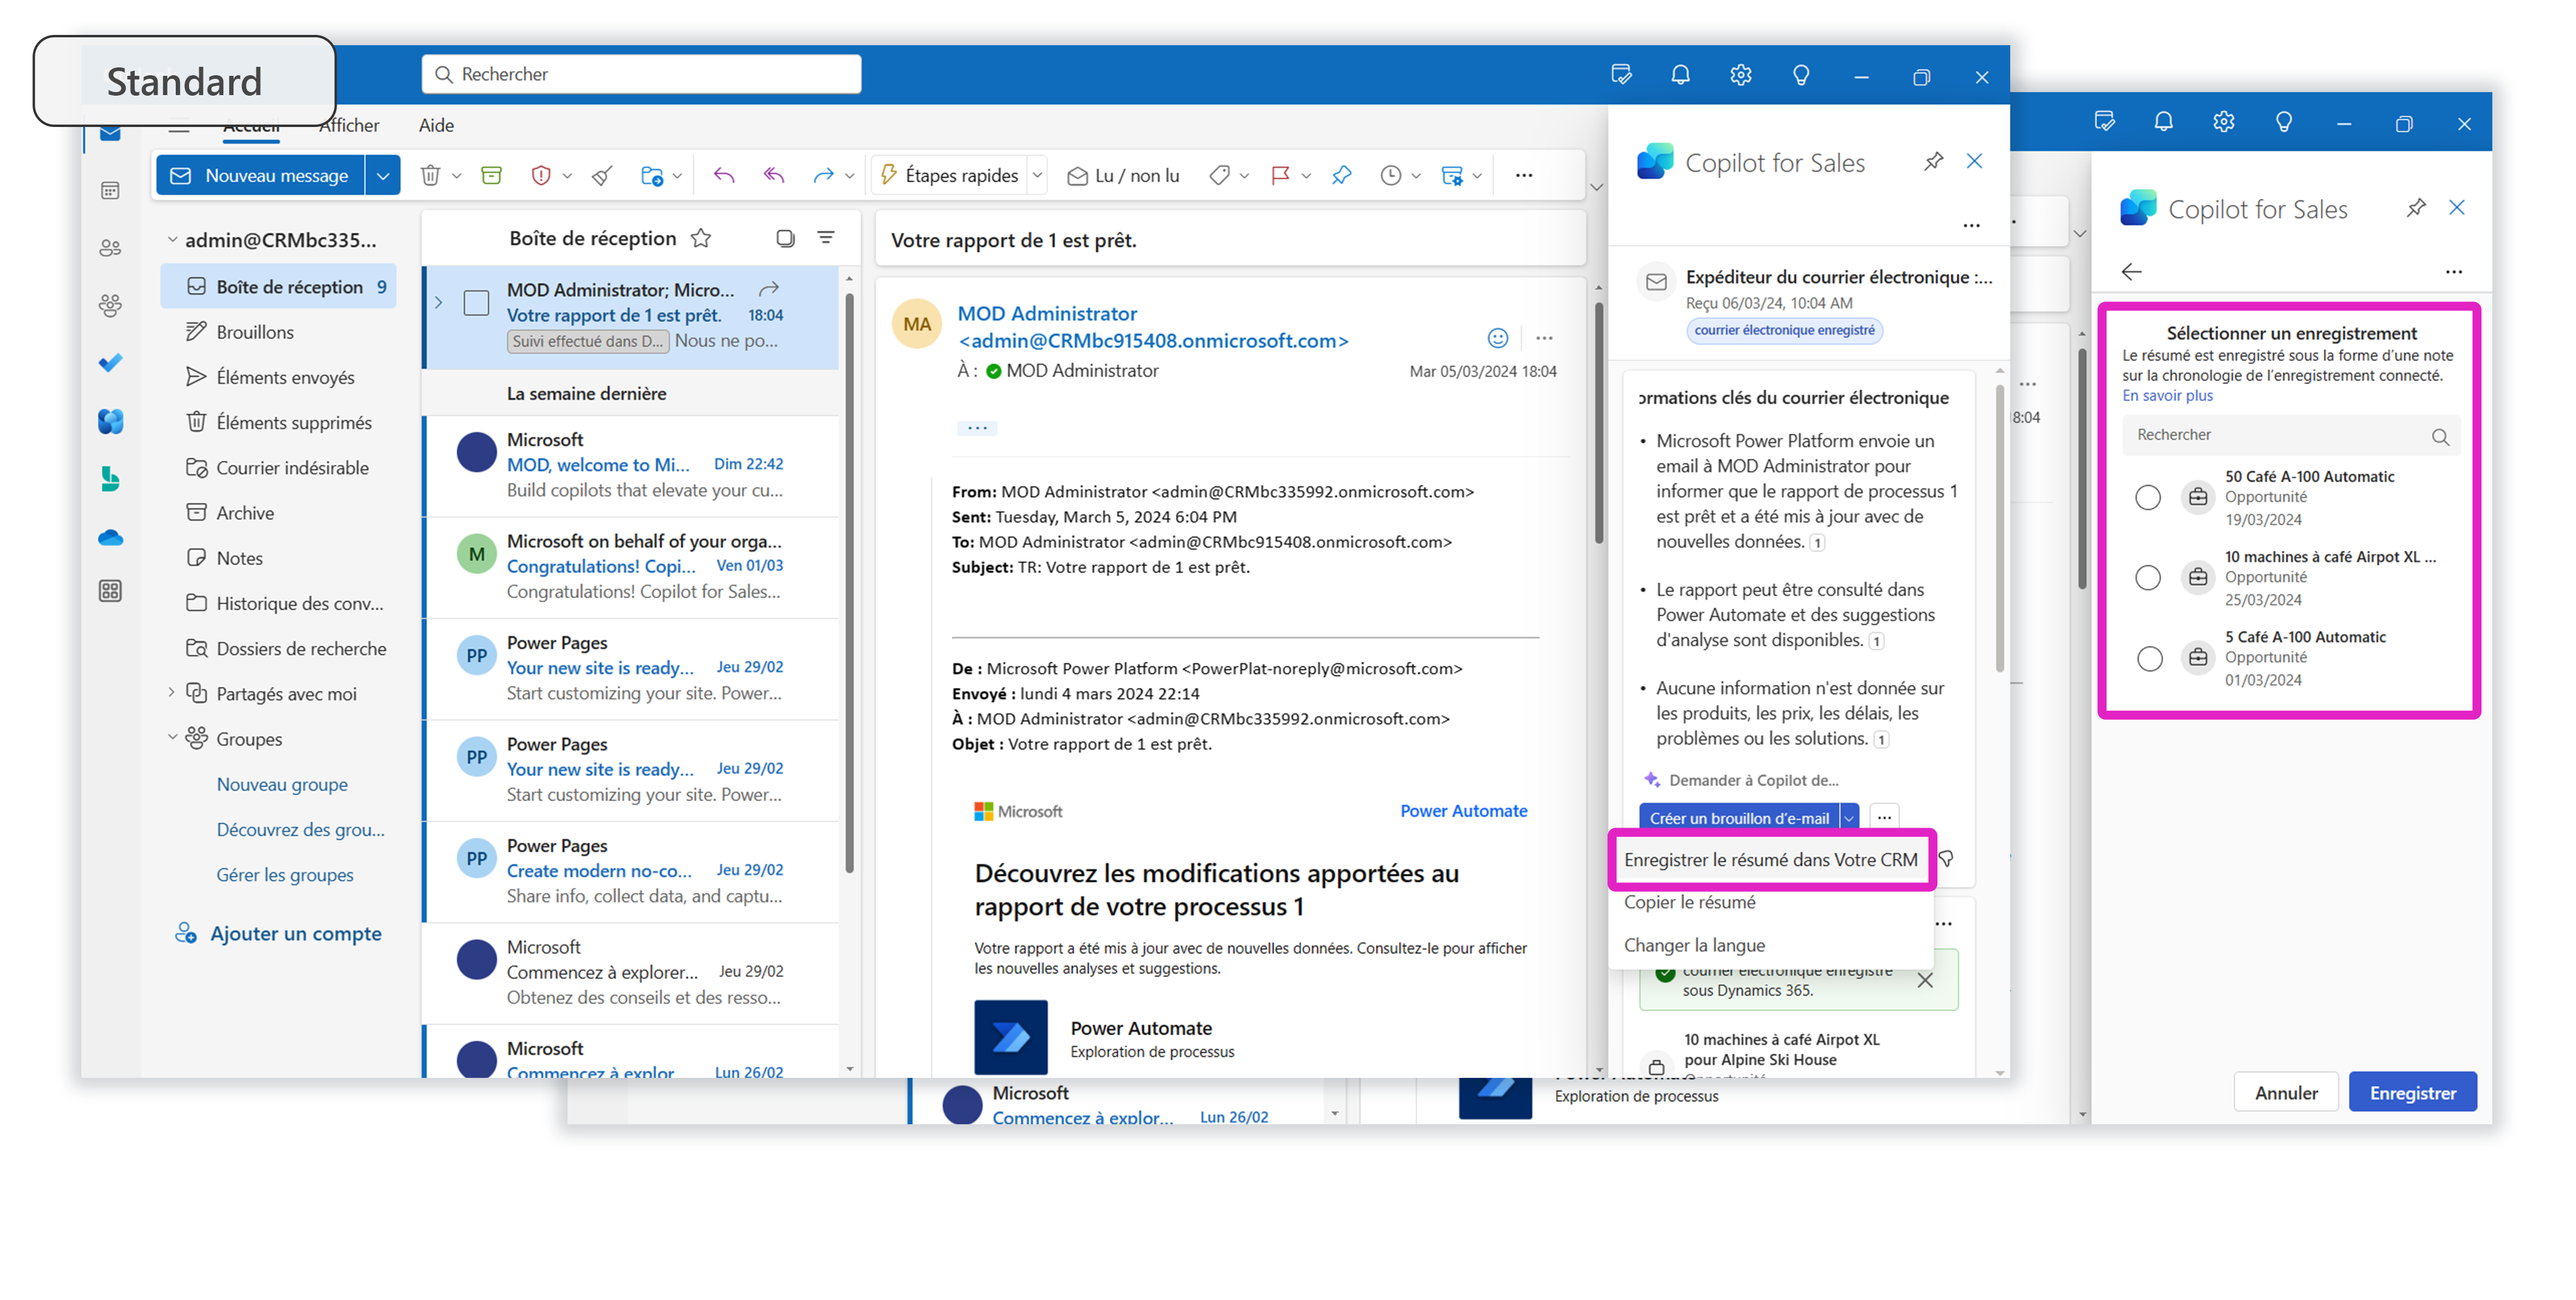Snooze the email with the clock icon
Screen dimensions: 2576x1300
tap(1391, 175)
